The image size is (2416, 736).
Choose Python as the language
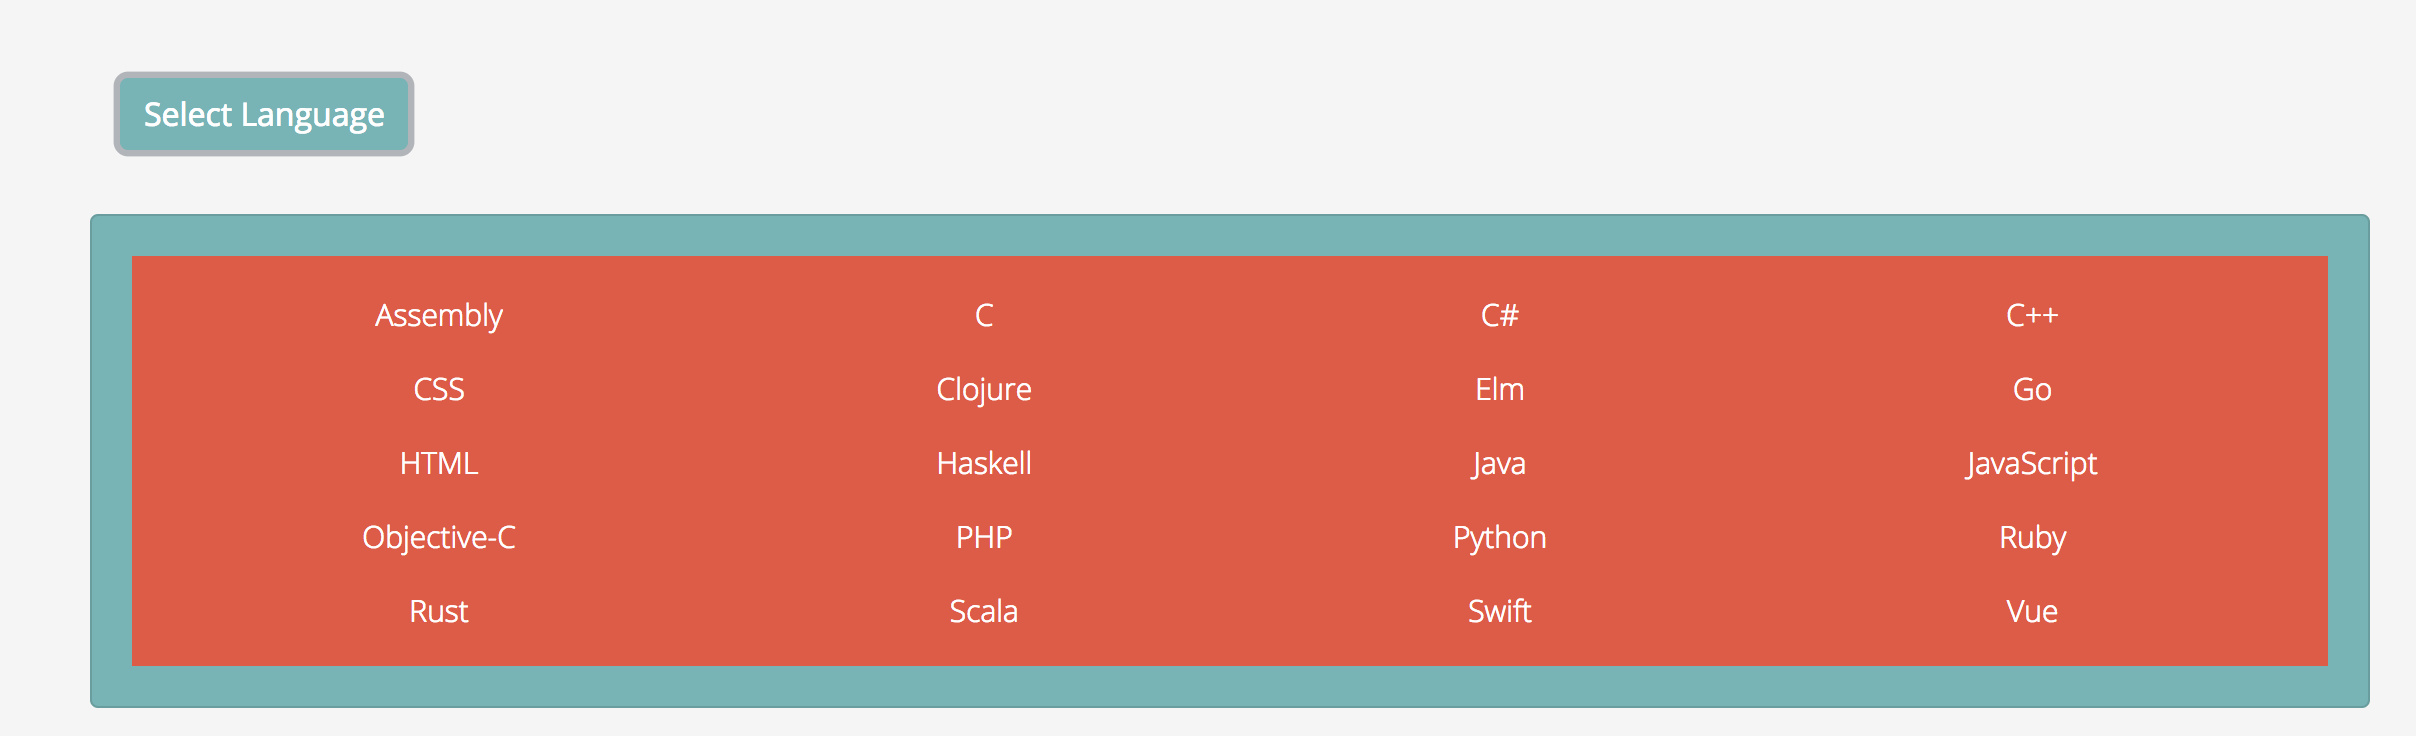1499,537
